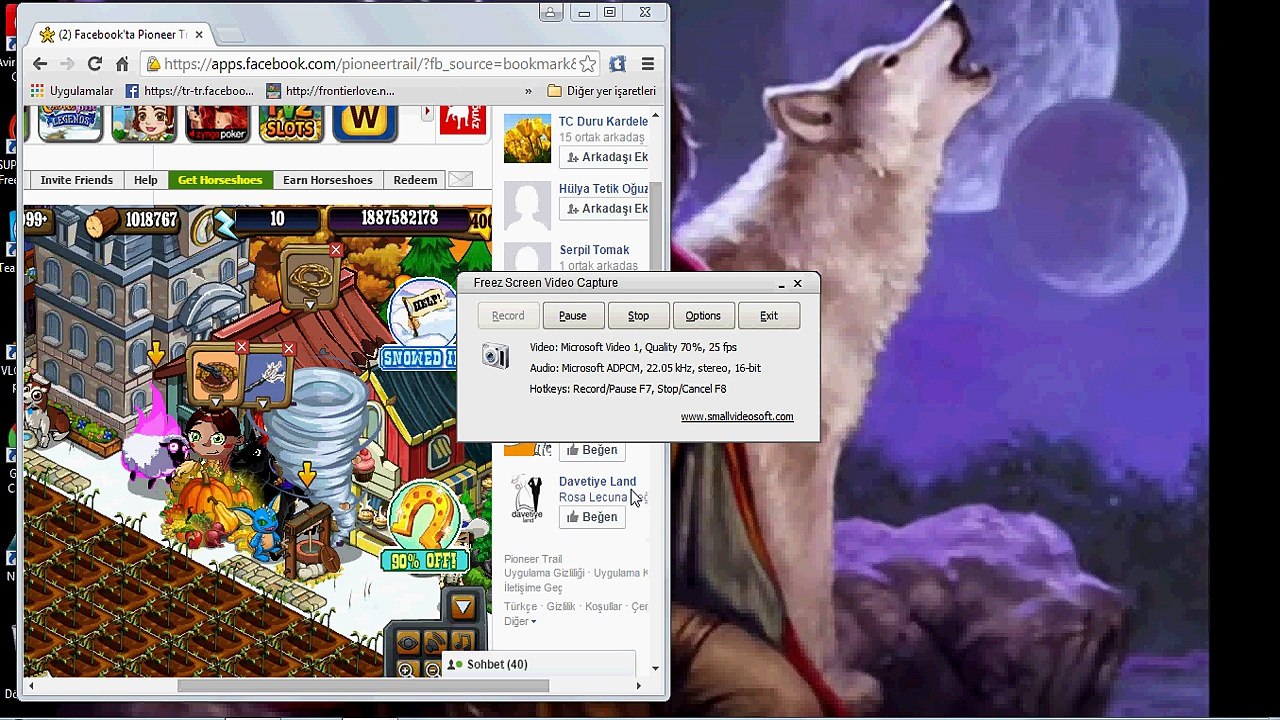Dismiss the pie item bubble
The image size is (1280, 720).
click(x=241, y=348)
